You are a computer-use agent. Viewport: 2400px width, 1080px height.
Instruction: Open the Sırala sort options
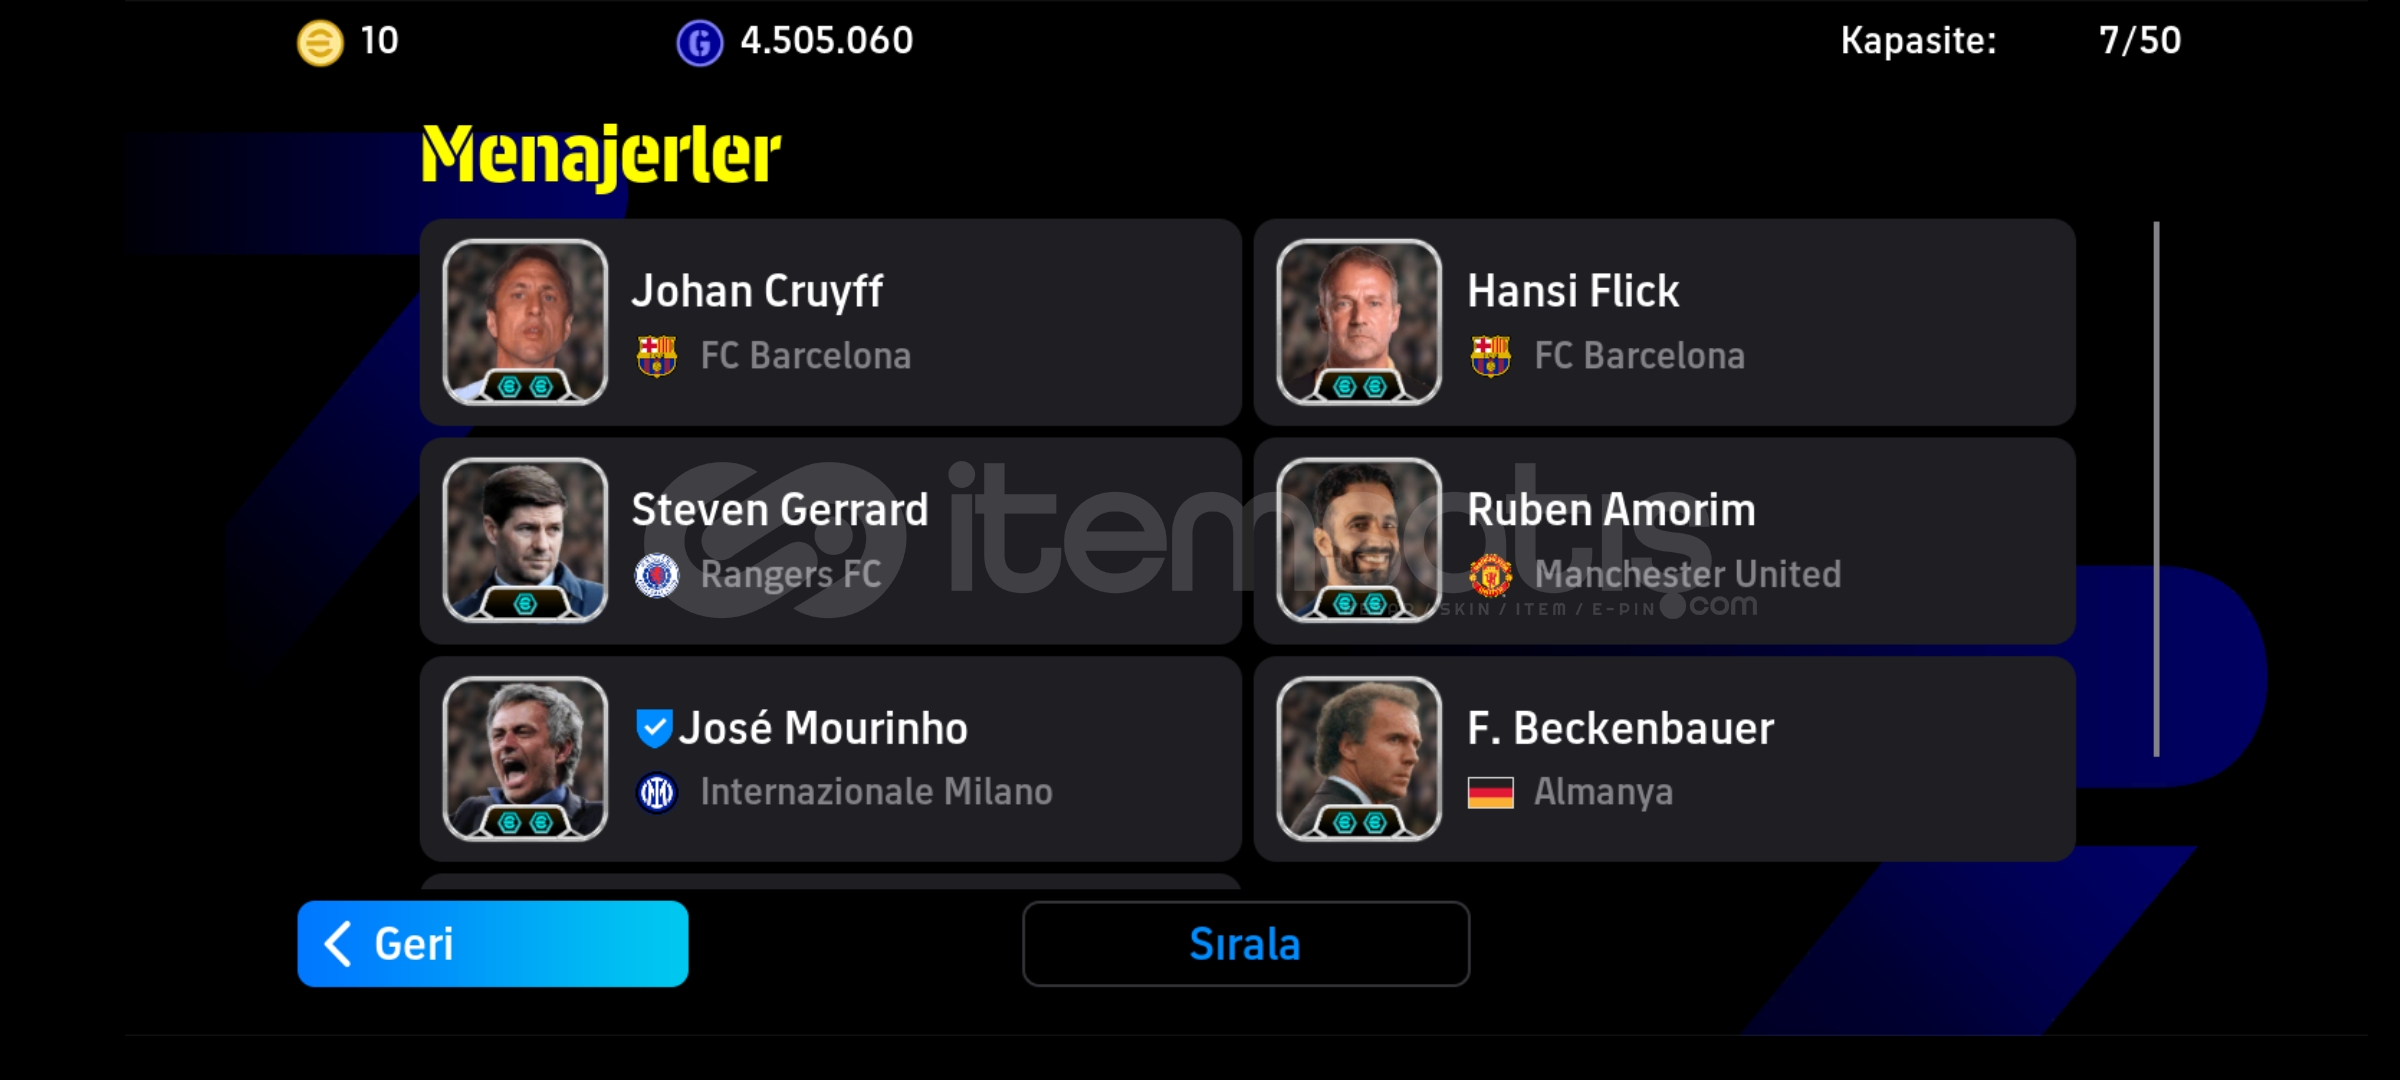pyautogui.click(x=1246, y=944)
